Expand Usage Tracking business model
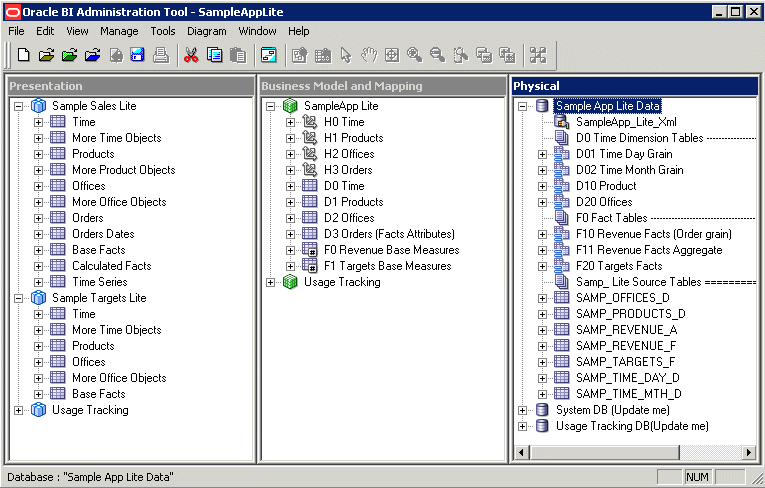 point(270,282)
